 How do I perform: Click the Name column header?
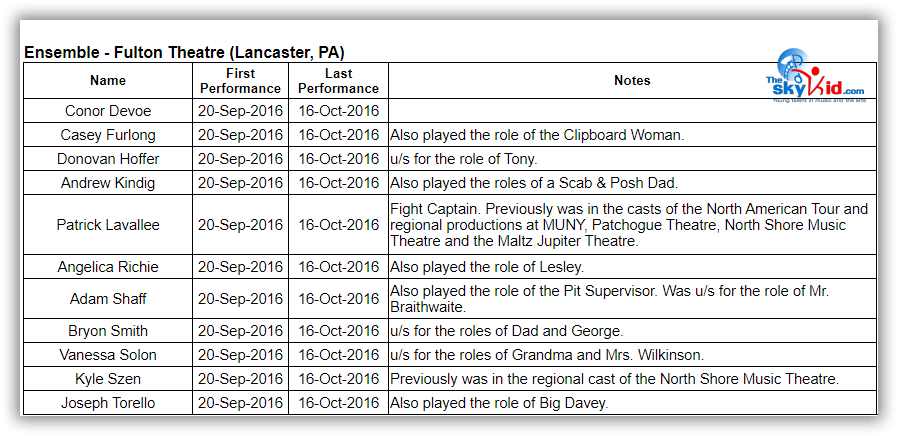[108, 81]
